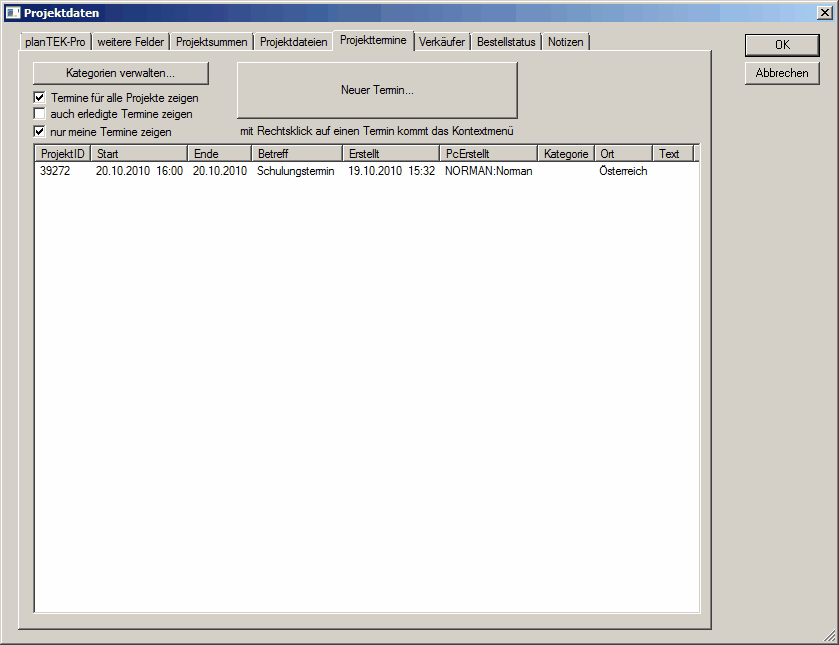
Task: Create appointment with 'Neuer Termin...' button
Action: coord(377,90)
